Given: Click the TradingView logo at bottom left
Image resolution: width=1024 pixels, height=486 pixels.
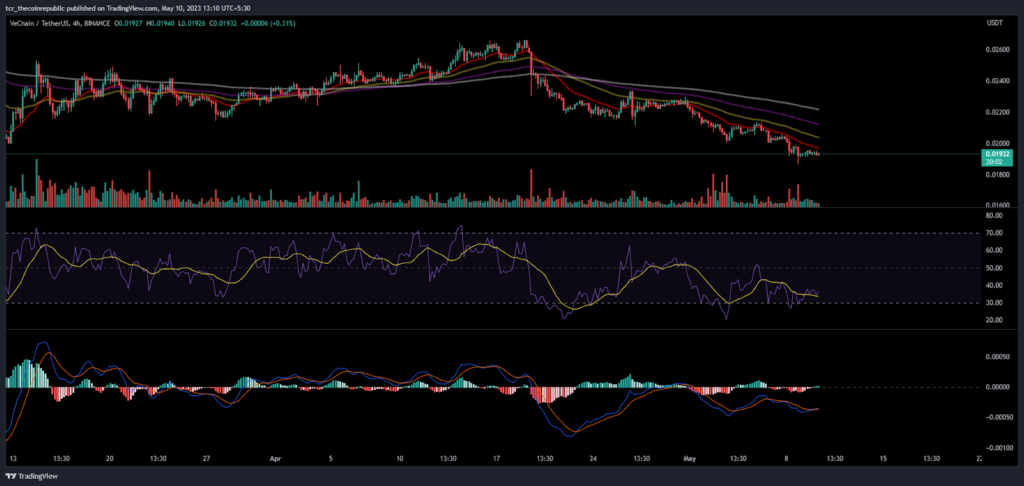Looking at the screenshot, I should point(32,476).
